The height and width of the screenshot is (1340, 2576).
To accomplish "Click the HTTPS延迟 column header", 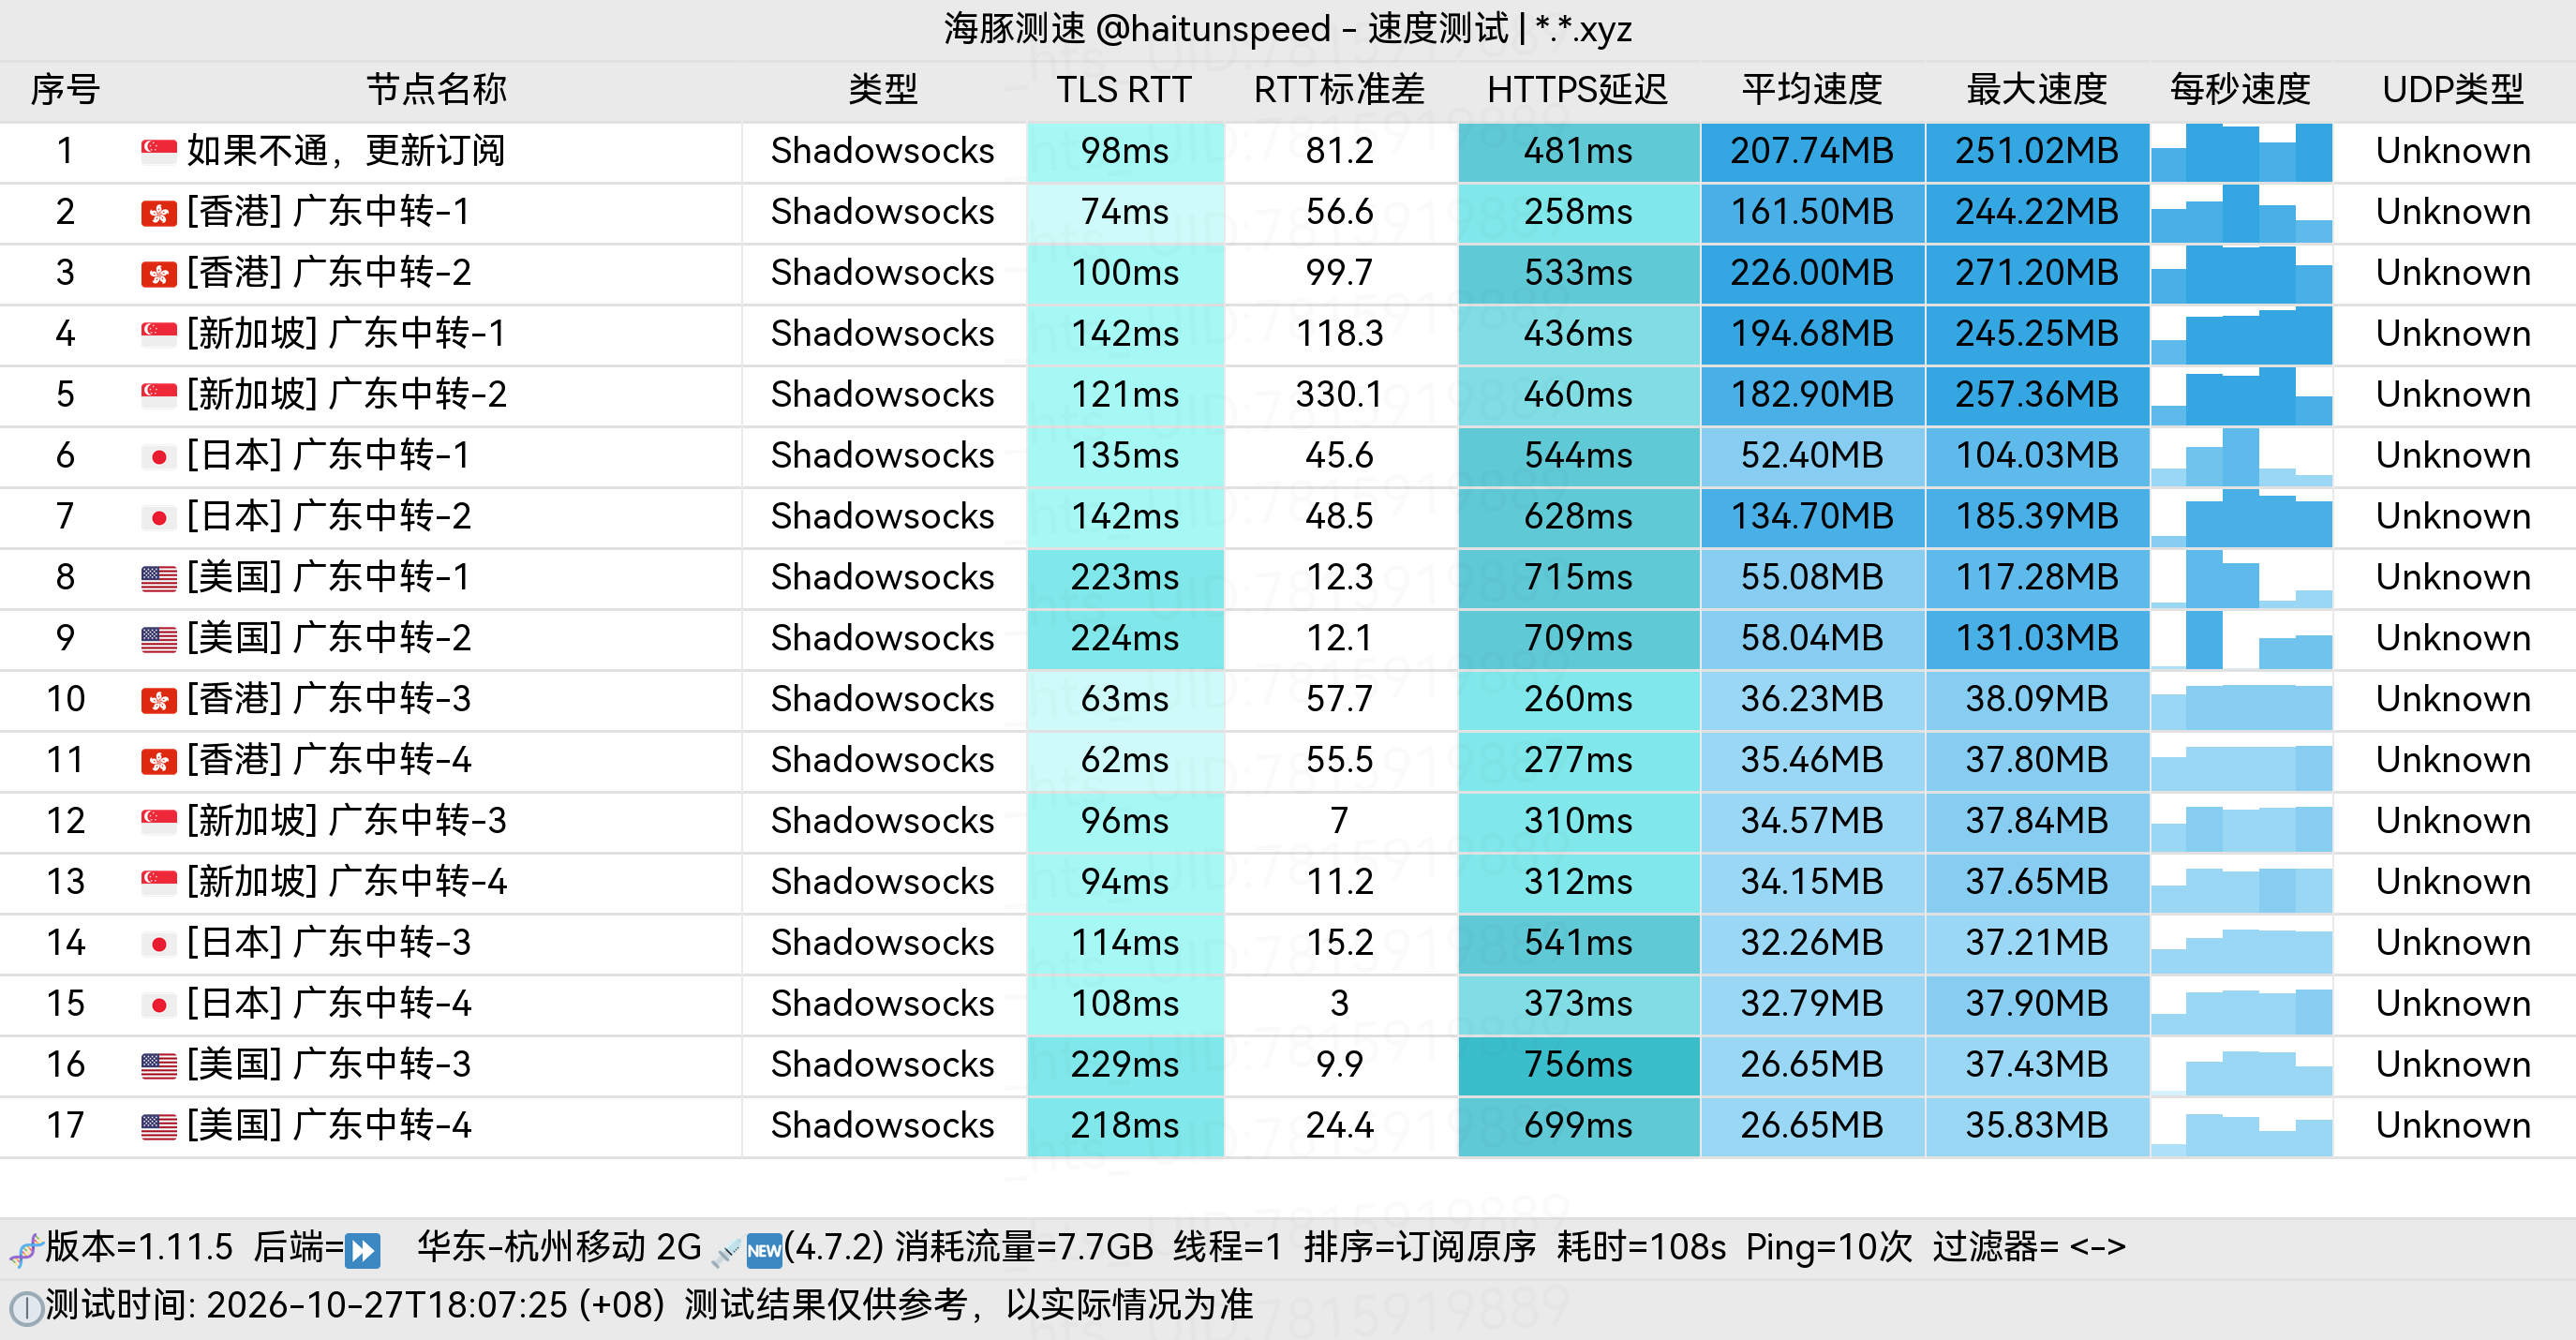I will pos(1577,90).
